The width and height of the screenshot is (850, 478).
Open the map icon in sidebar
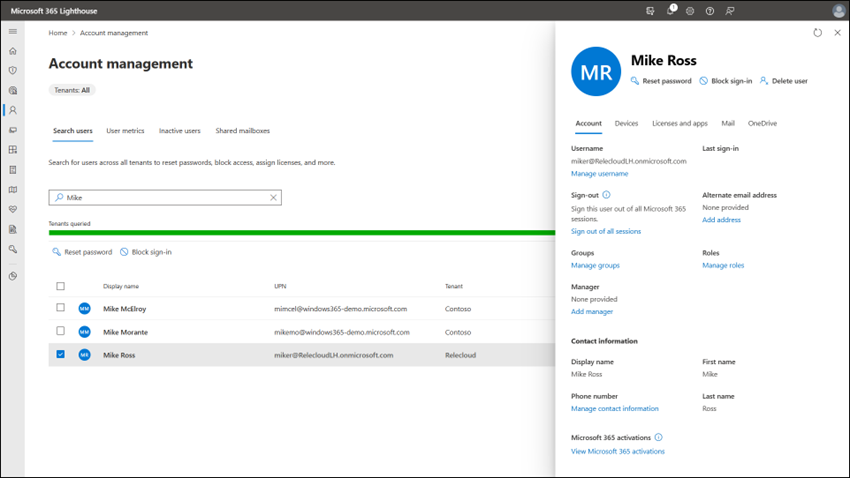tap(13, 190)
